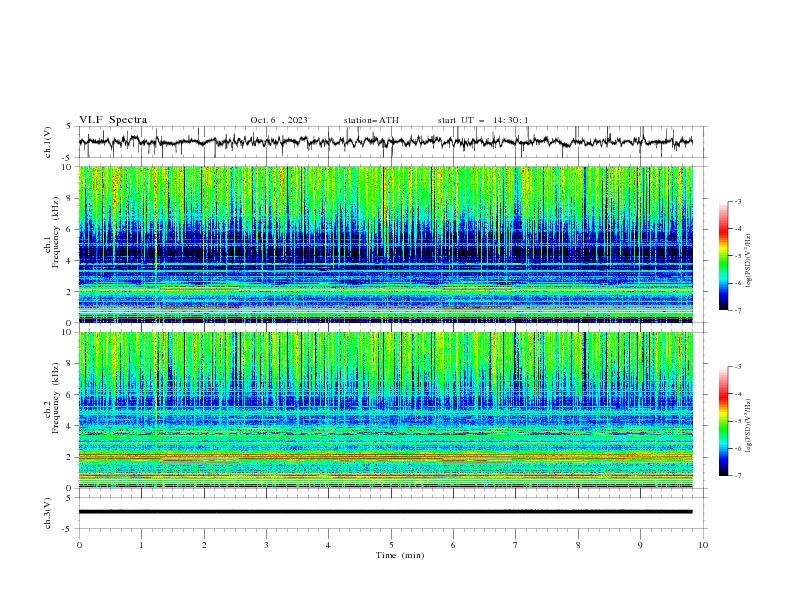Select the "ch.2 Frequency (kHz)" axis label
This screenshot has height=612, width=792.
click(x=52, y=398)
